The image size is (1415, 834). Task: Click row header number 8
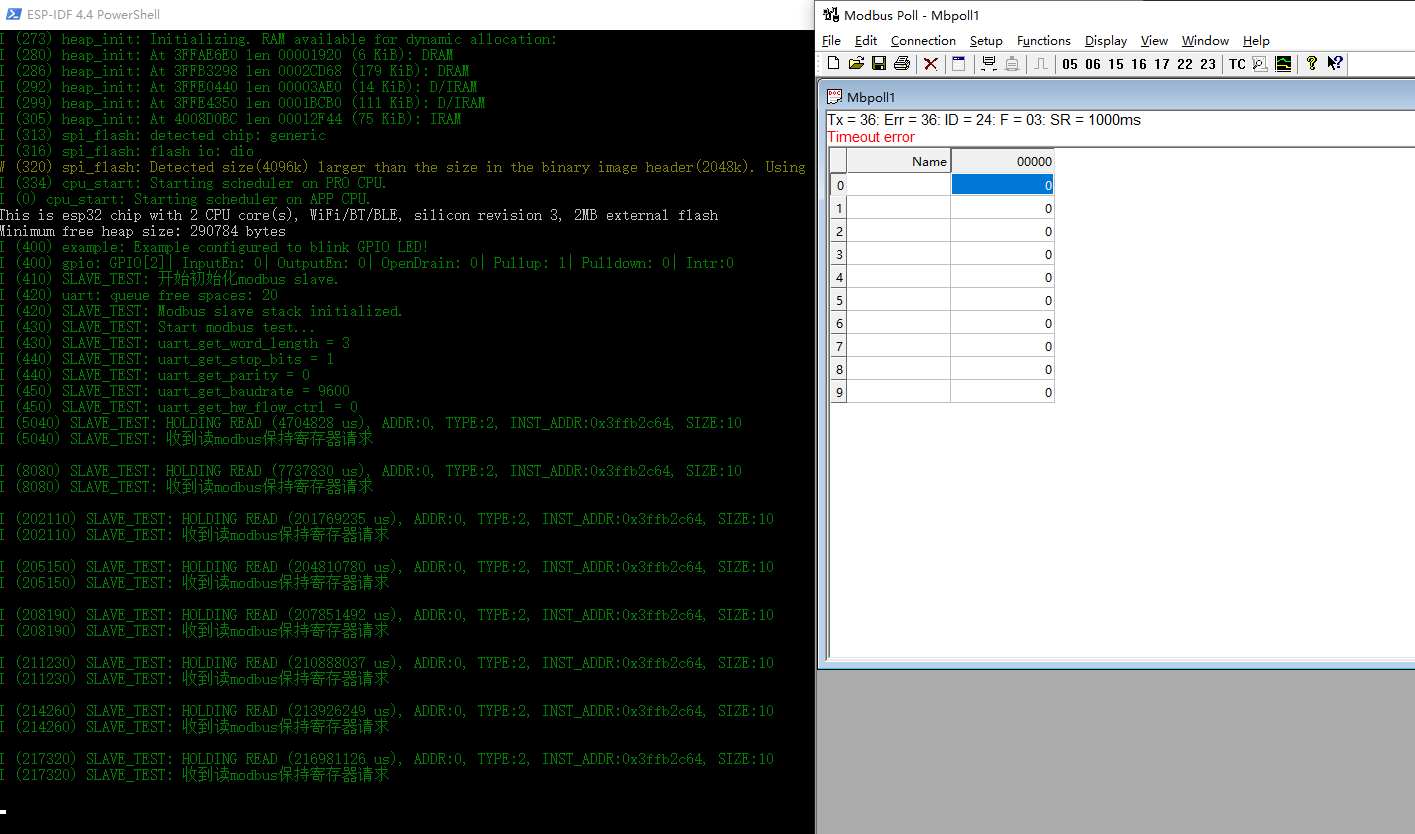point(838,369)
